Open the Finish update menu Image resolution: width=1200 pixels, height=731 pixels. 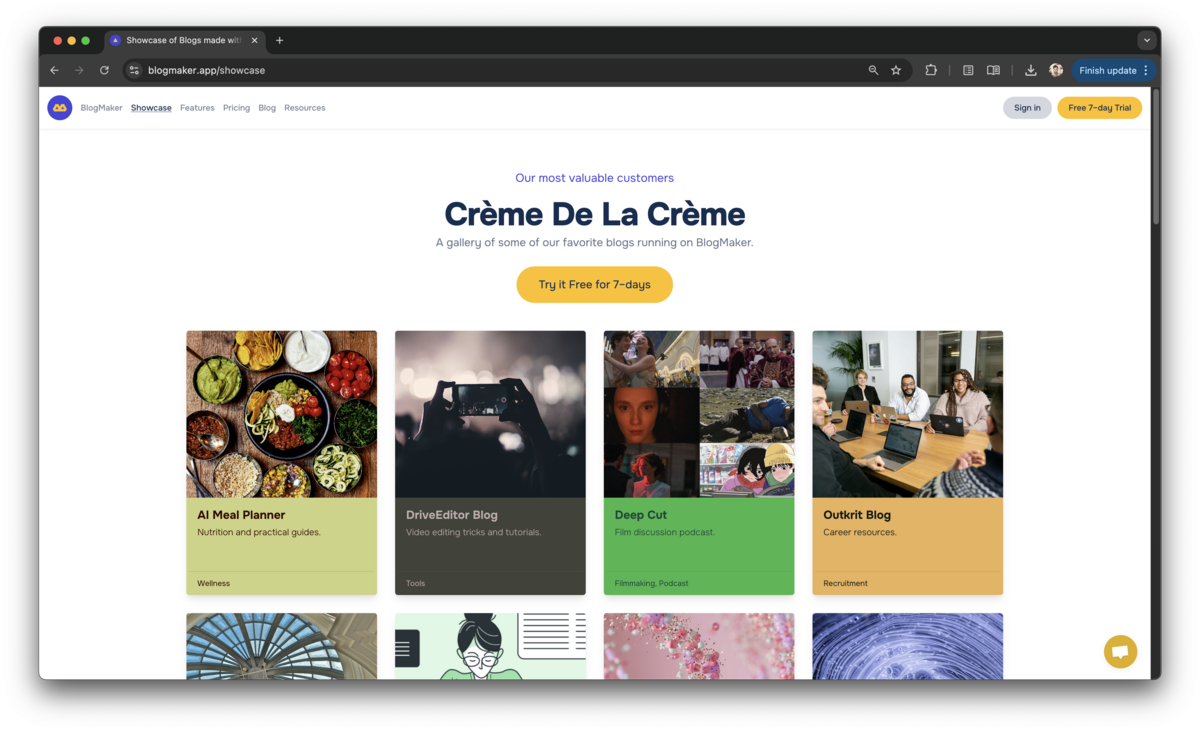click(x=1113, y=71)
